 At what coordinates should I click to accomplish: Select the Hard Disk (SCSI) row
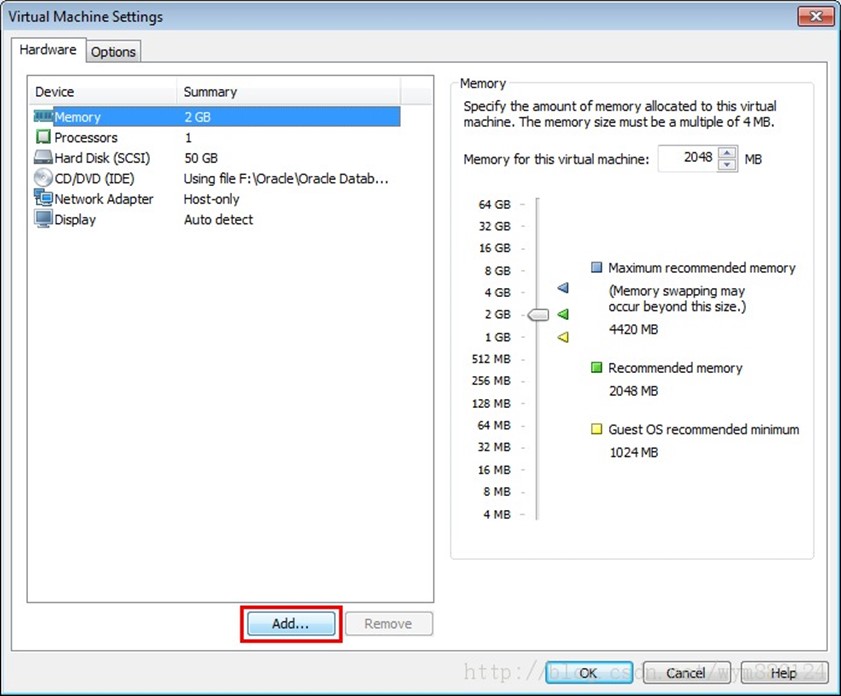point(217,158)
